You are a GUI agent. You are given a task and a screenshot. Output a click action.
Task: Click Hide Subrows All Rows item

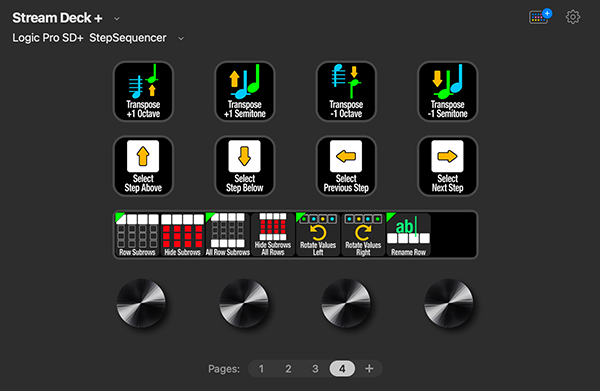pos(272,235)
